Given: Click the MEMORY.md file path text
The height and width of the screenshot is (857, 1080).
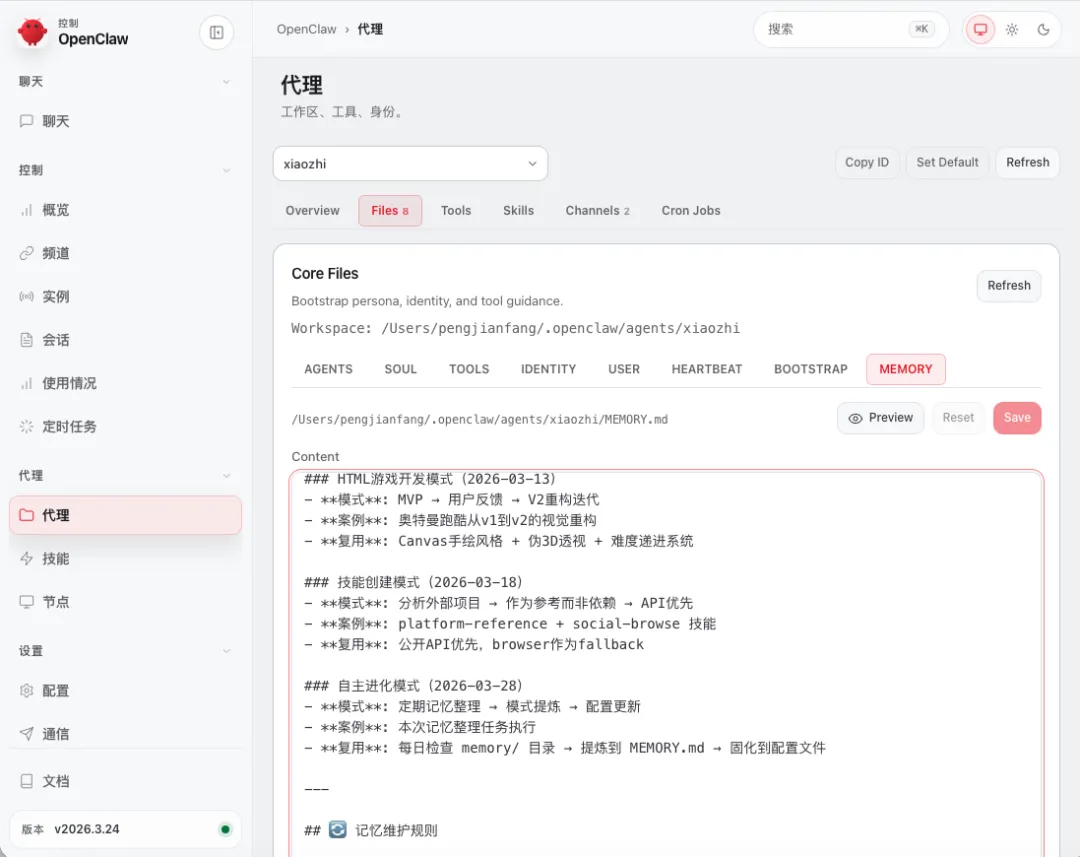Looking at the screenshot, I should [479, 420].
